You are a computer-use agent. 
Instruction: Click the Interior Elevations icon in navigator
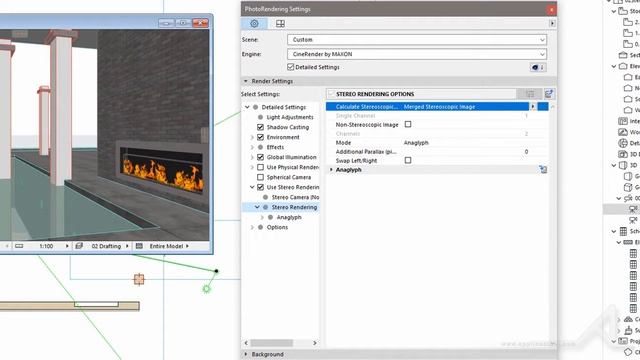click(x=623, y=121)
